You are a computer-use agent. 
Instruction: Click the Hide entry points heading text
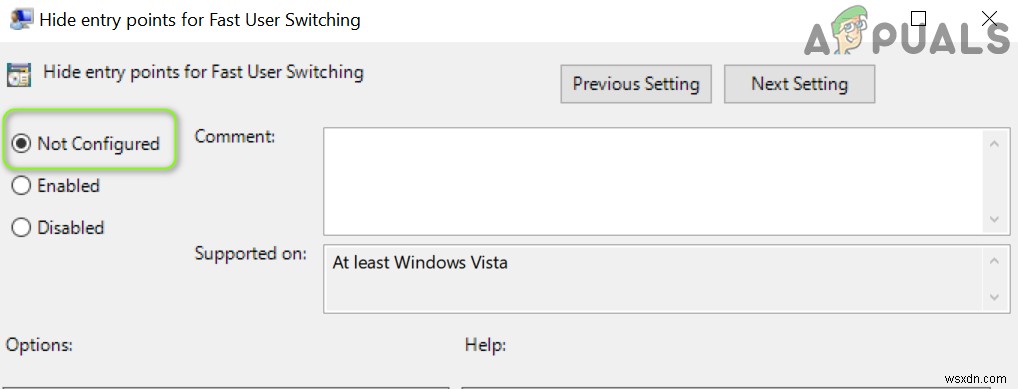203,71
